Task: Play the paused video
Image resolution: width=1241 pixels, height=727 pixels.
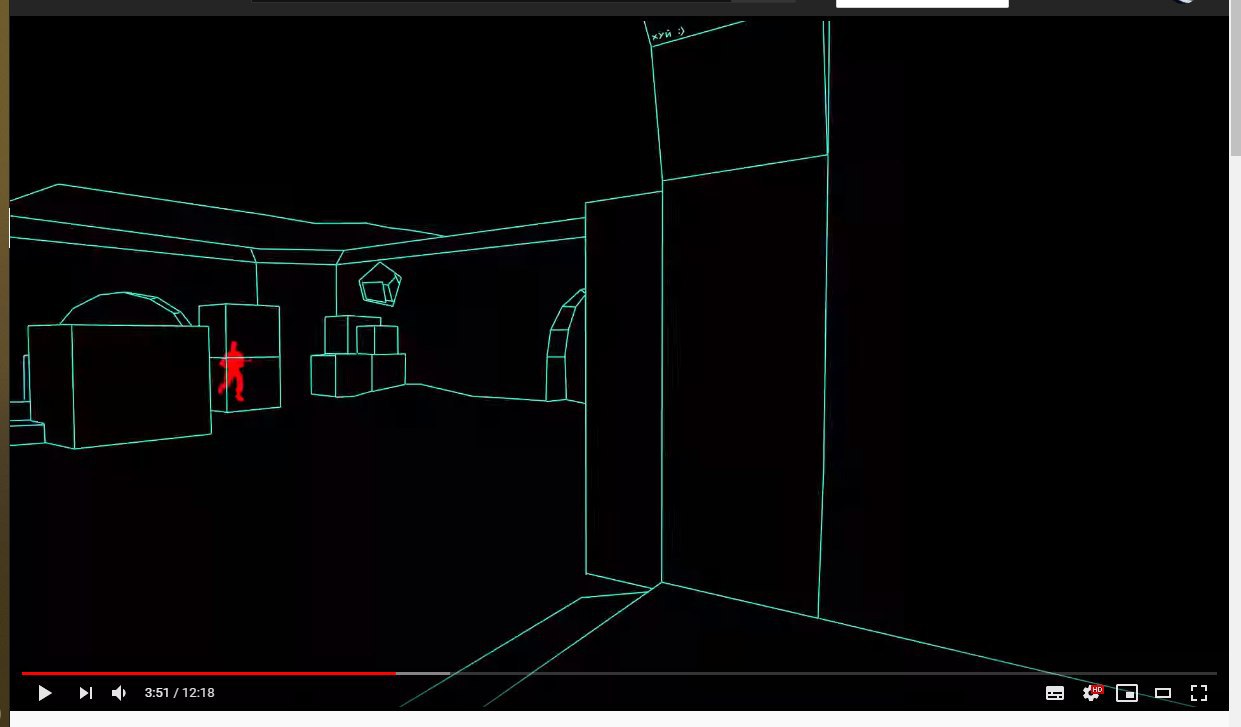Action: tap(44, 693)
